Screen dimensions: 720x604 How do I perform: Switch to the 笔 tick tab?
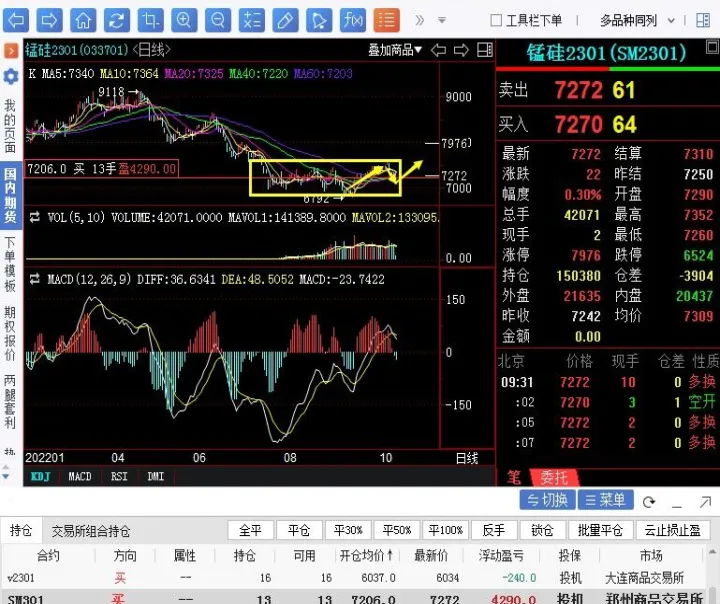513,478
